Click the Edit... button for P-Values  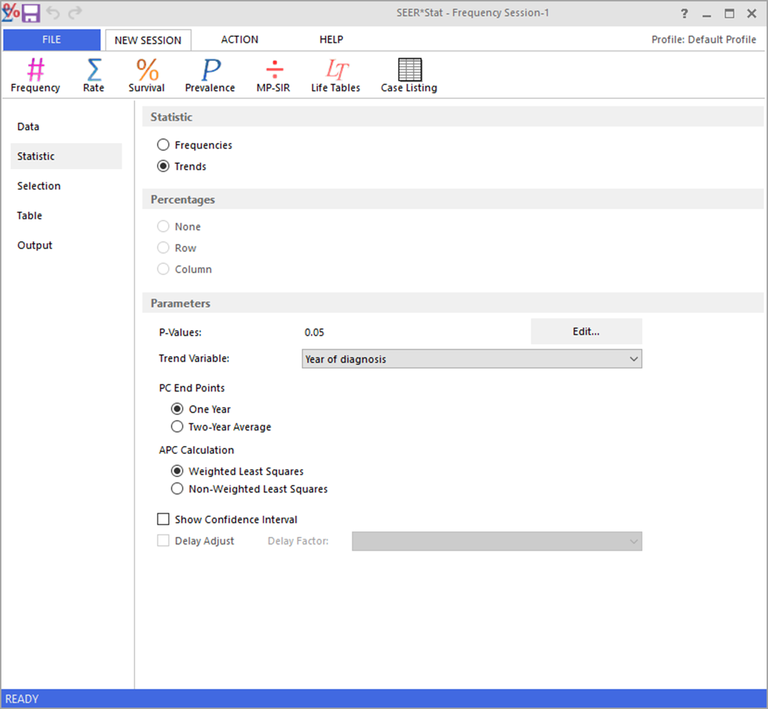coord(585,331)
